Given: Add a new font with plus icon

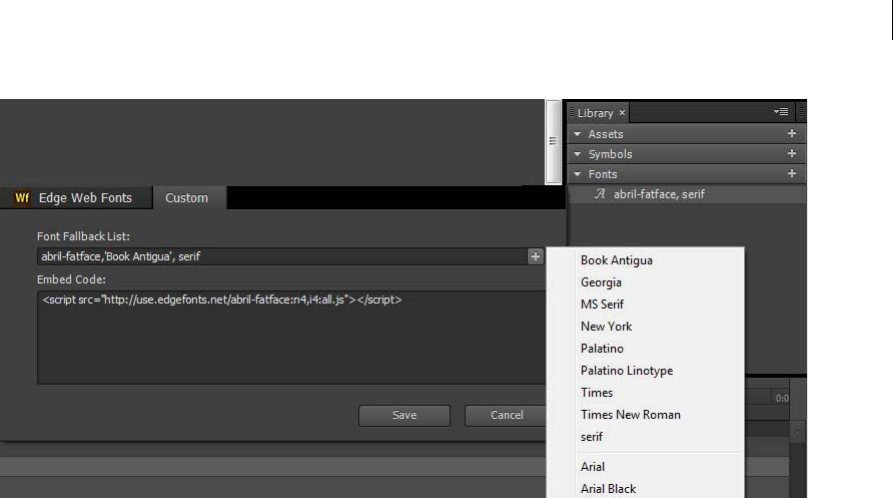Looking at the screenshot, I should (x=792, y=173).
